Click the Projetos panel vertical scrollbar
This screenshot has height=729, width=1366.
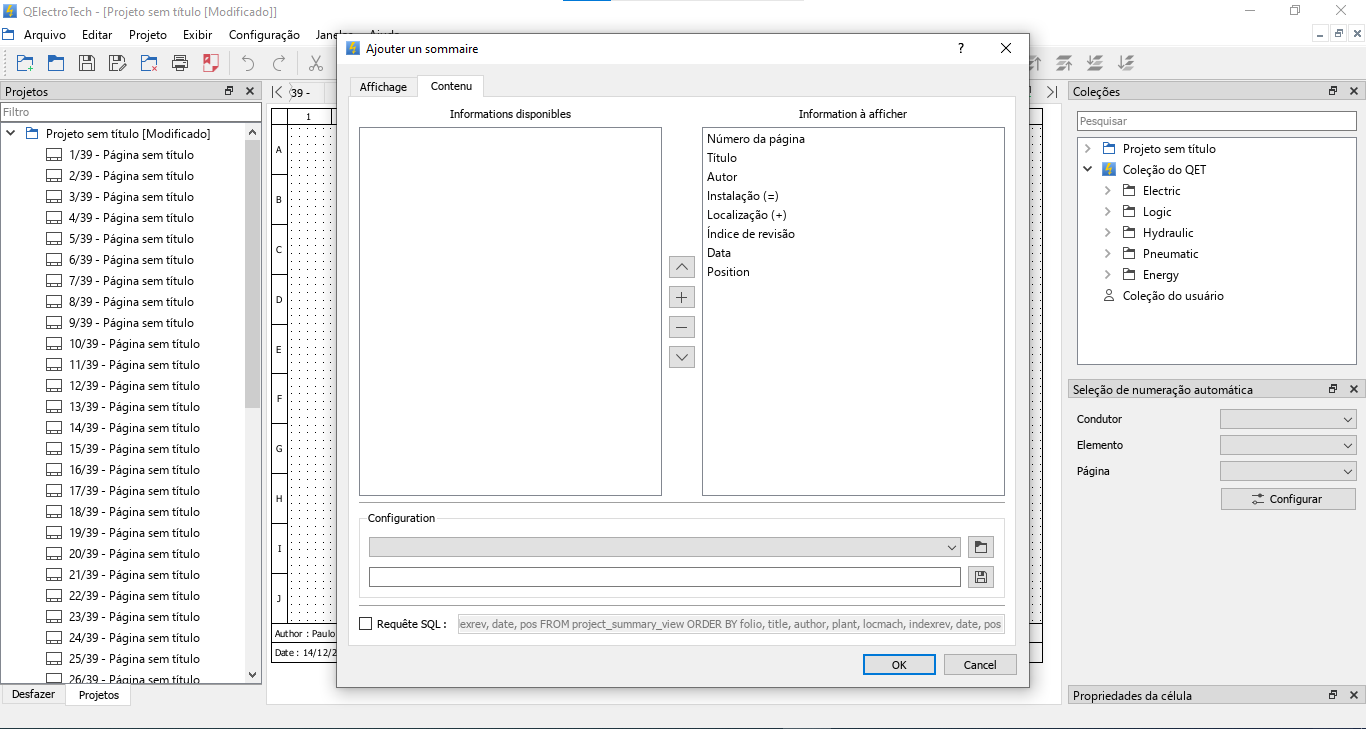click(x=253, y=300)
